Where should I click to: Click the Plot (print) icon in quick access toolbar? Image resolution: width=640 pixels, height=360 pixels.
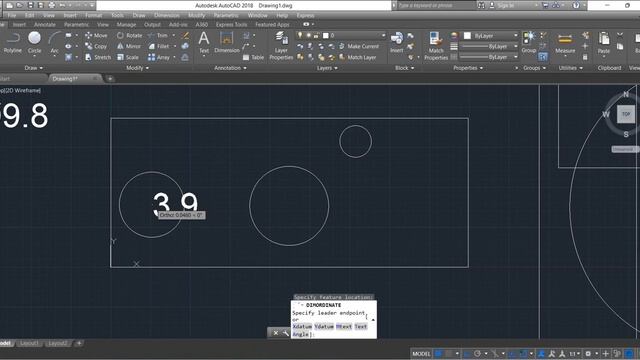(x=51, y=5)
